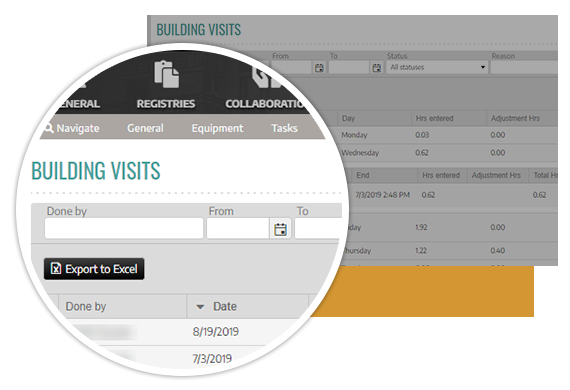Select the 0.03 hours value
The width and height of the screenshot is (570, 390).
coord(422,135)
